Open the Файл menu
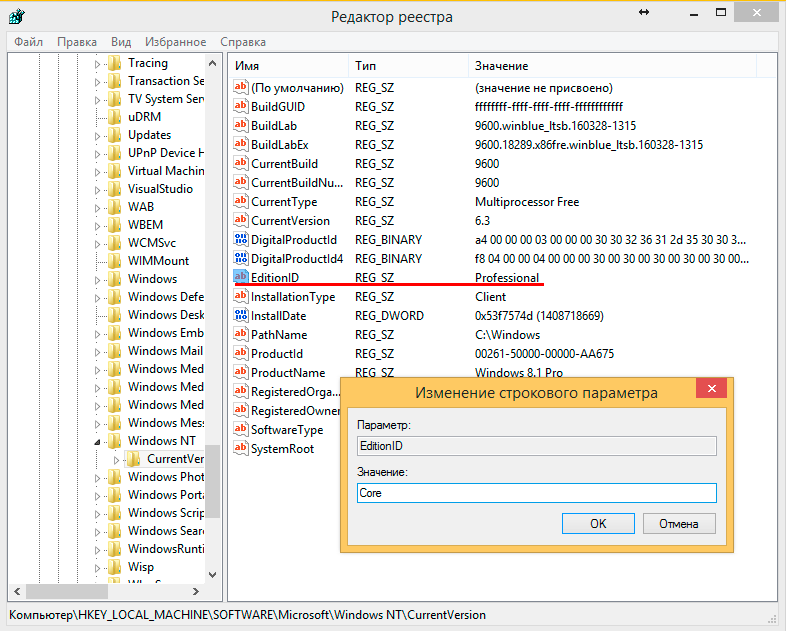 point(29,42)
